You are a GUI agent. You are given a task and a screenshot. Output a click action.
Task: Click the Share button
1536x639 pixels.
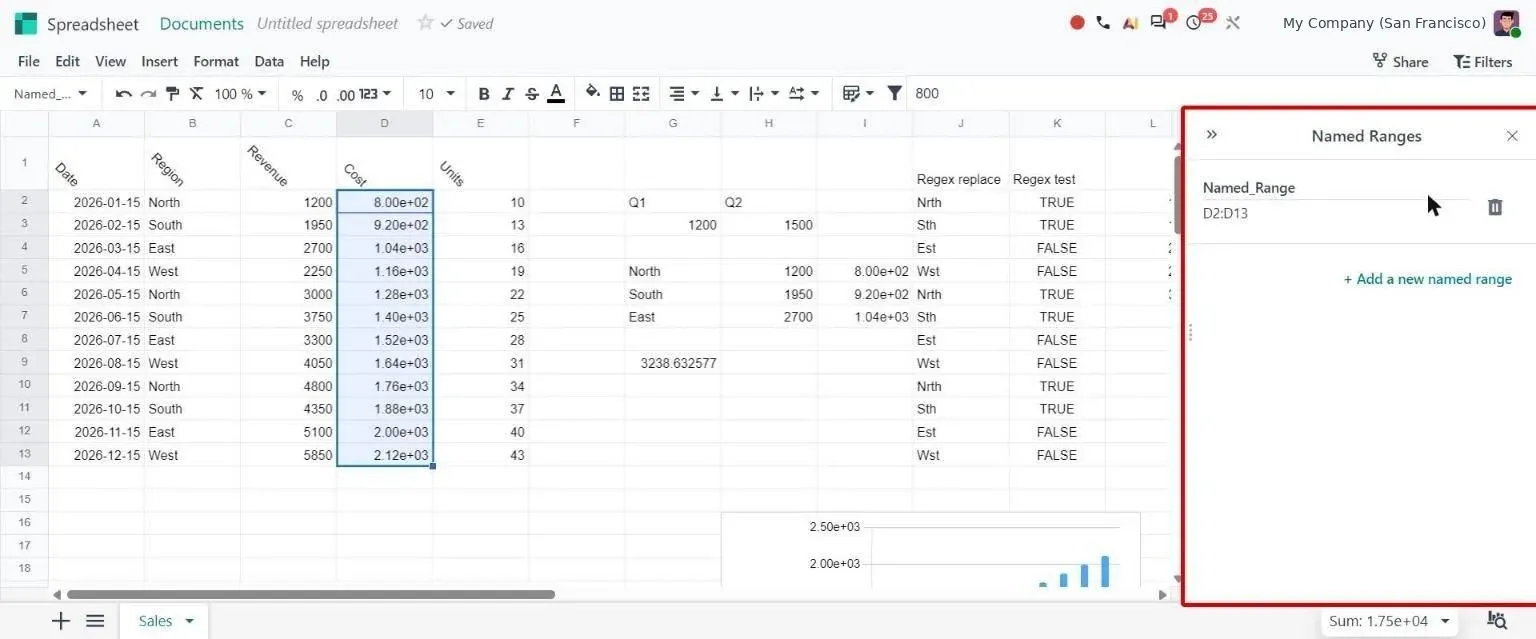[1400, 61]
